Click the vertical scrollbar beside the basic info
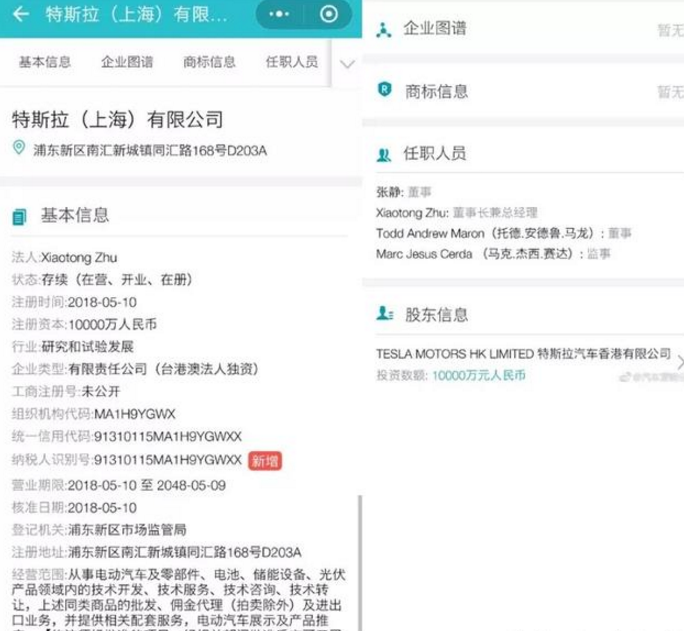684x631 pixels. [x=360, y=563]
